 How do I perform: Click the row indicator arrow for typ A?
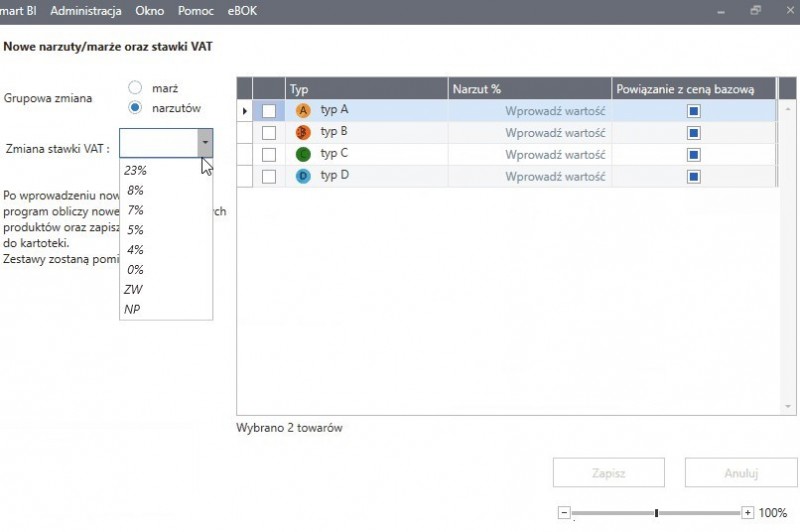[245, 111]
